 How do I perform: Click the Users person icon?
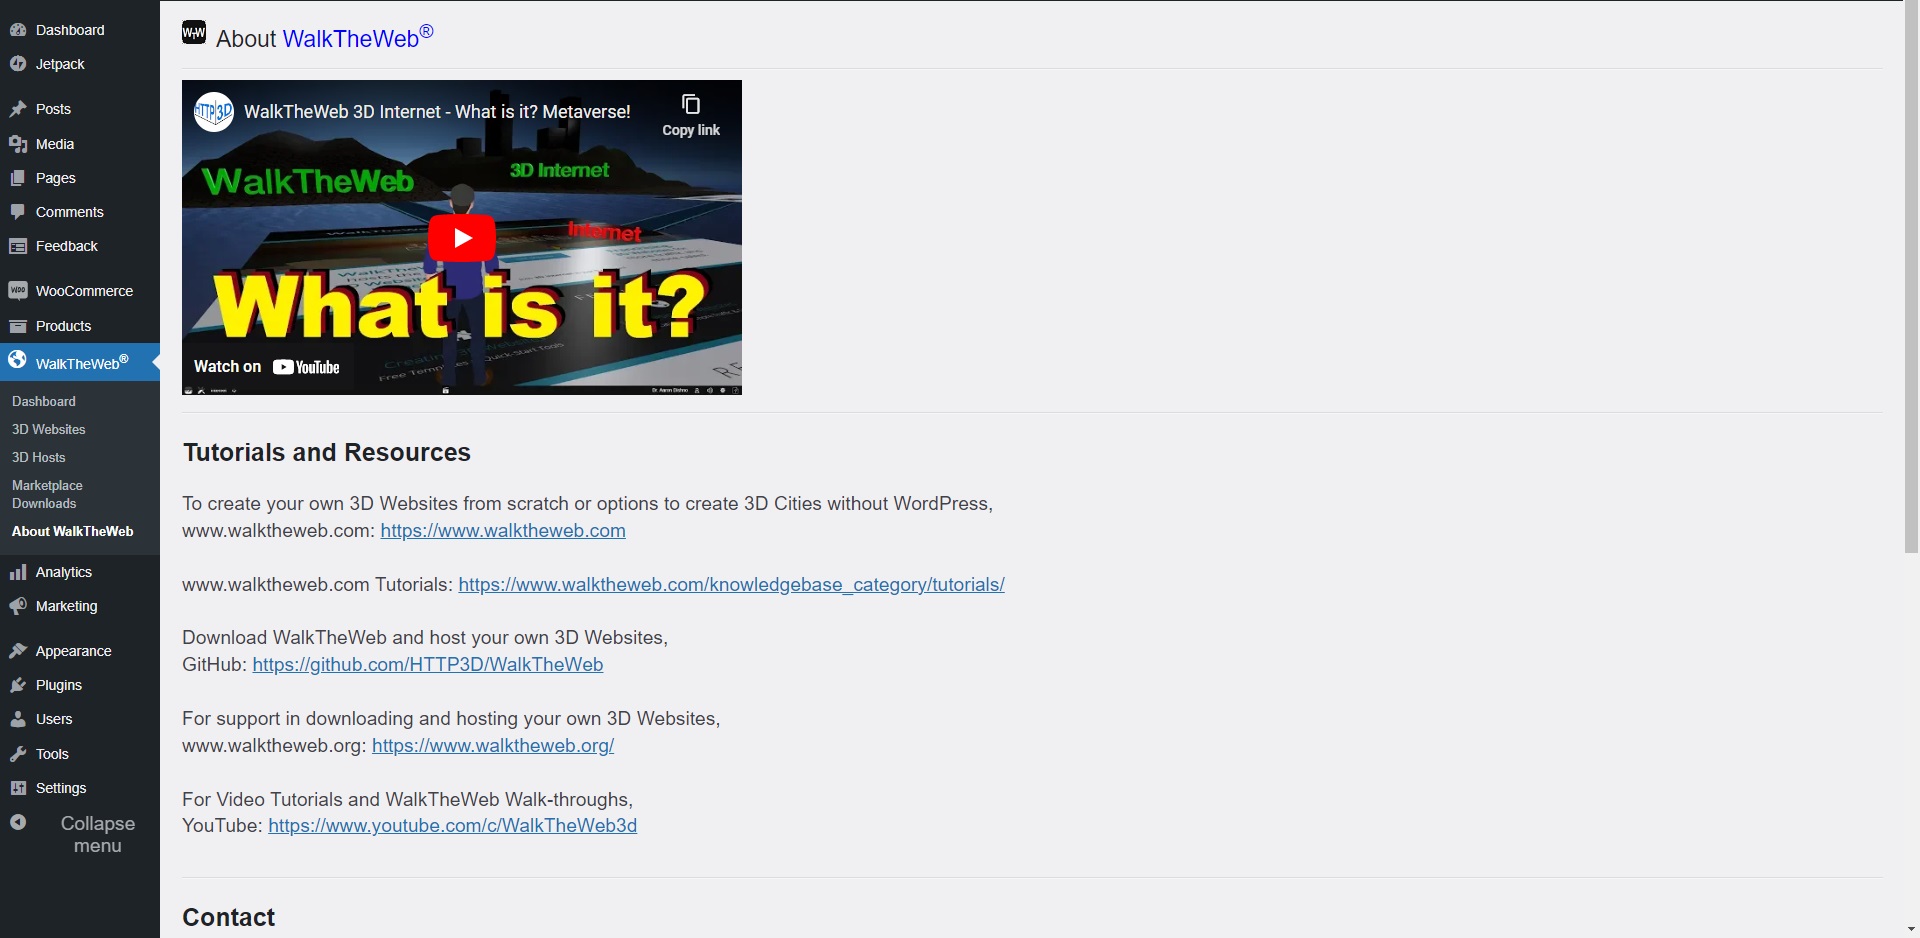18,719
